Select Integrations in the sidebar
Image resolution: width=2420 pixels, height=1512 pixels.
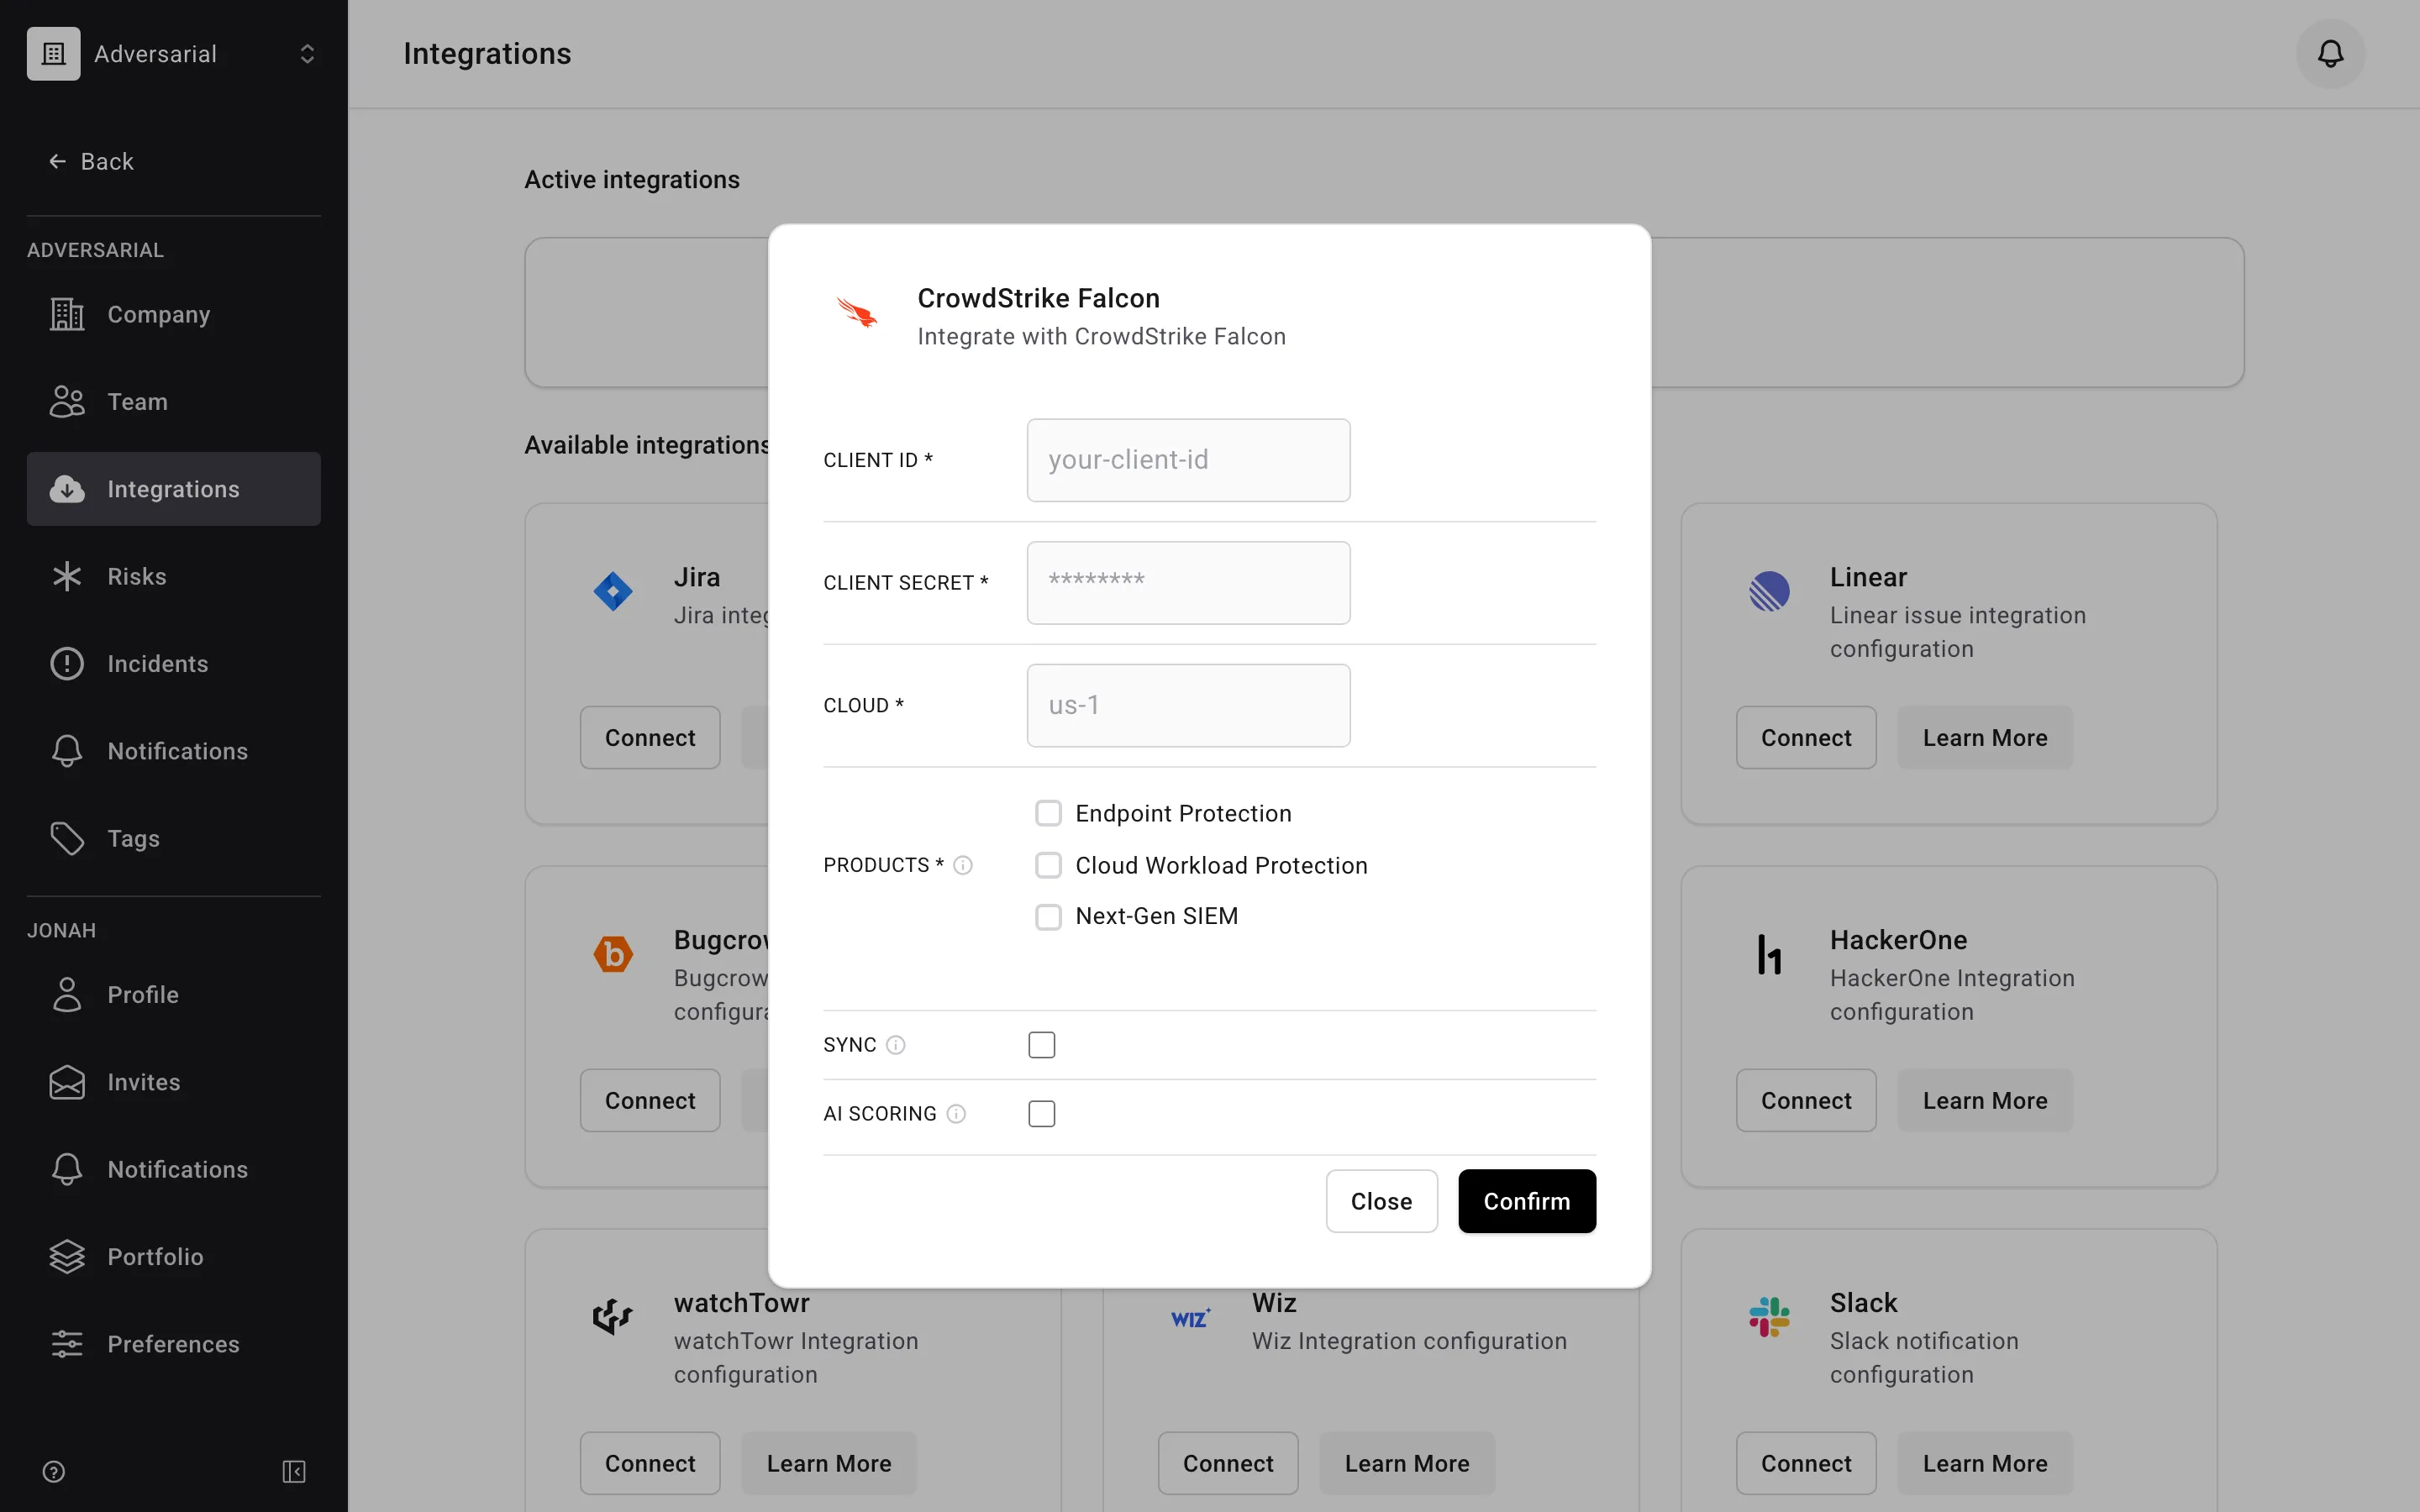[x=174, y=489]
